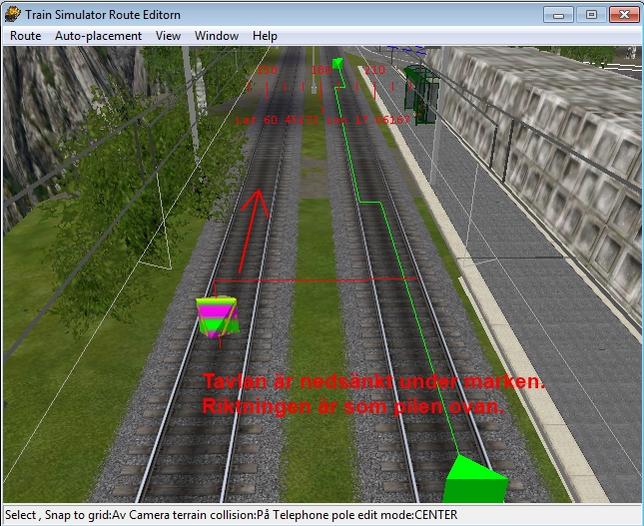Click the blue catenary markers at top
The image size is (644, 526).
coord(406,48)
